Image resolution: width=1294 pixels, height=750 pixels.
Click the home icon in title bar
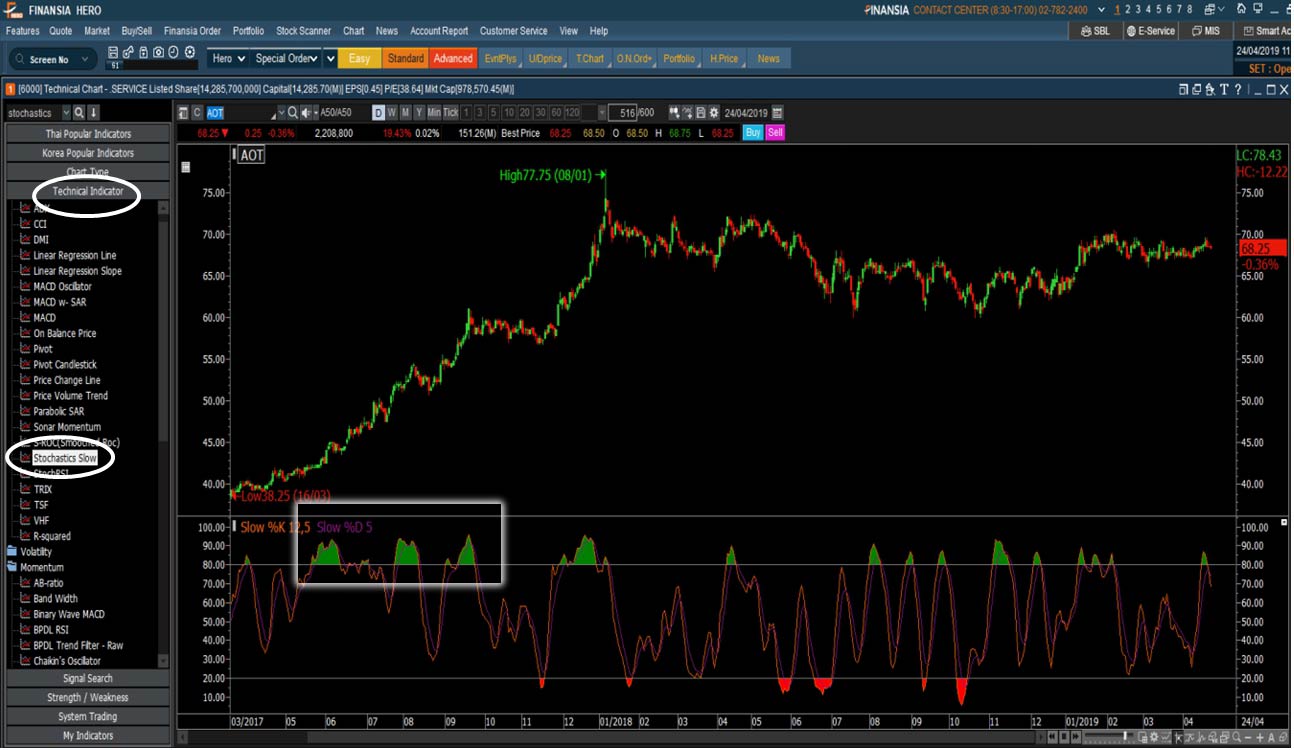tap(1241, 9)
